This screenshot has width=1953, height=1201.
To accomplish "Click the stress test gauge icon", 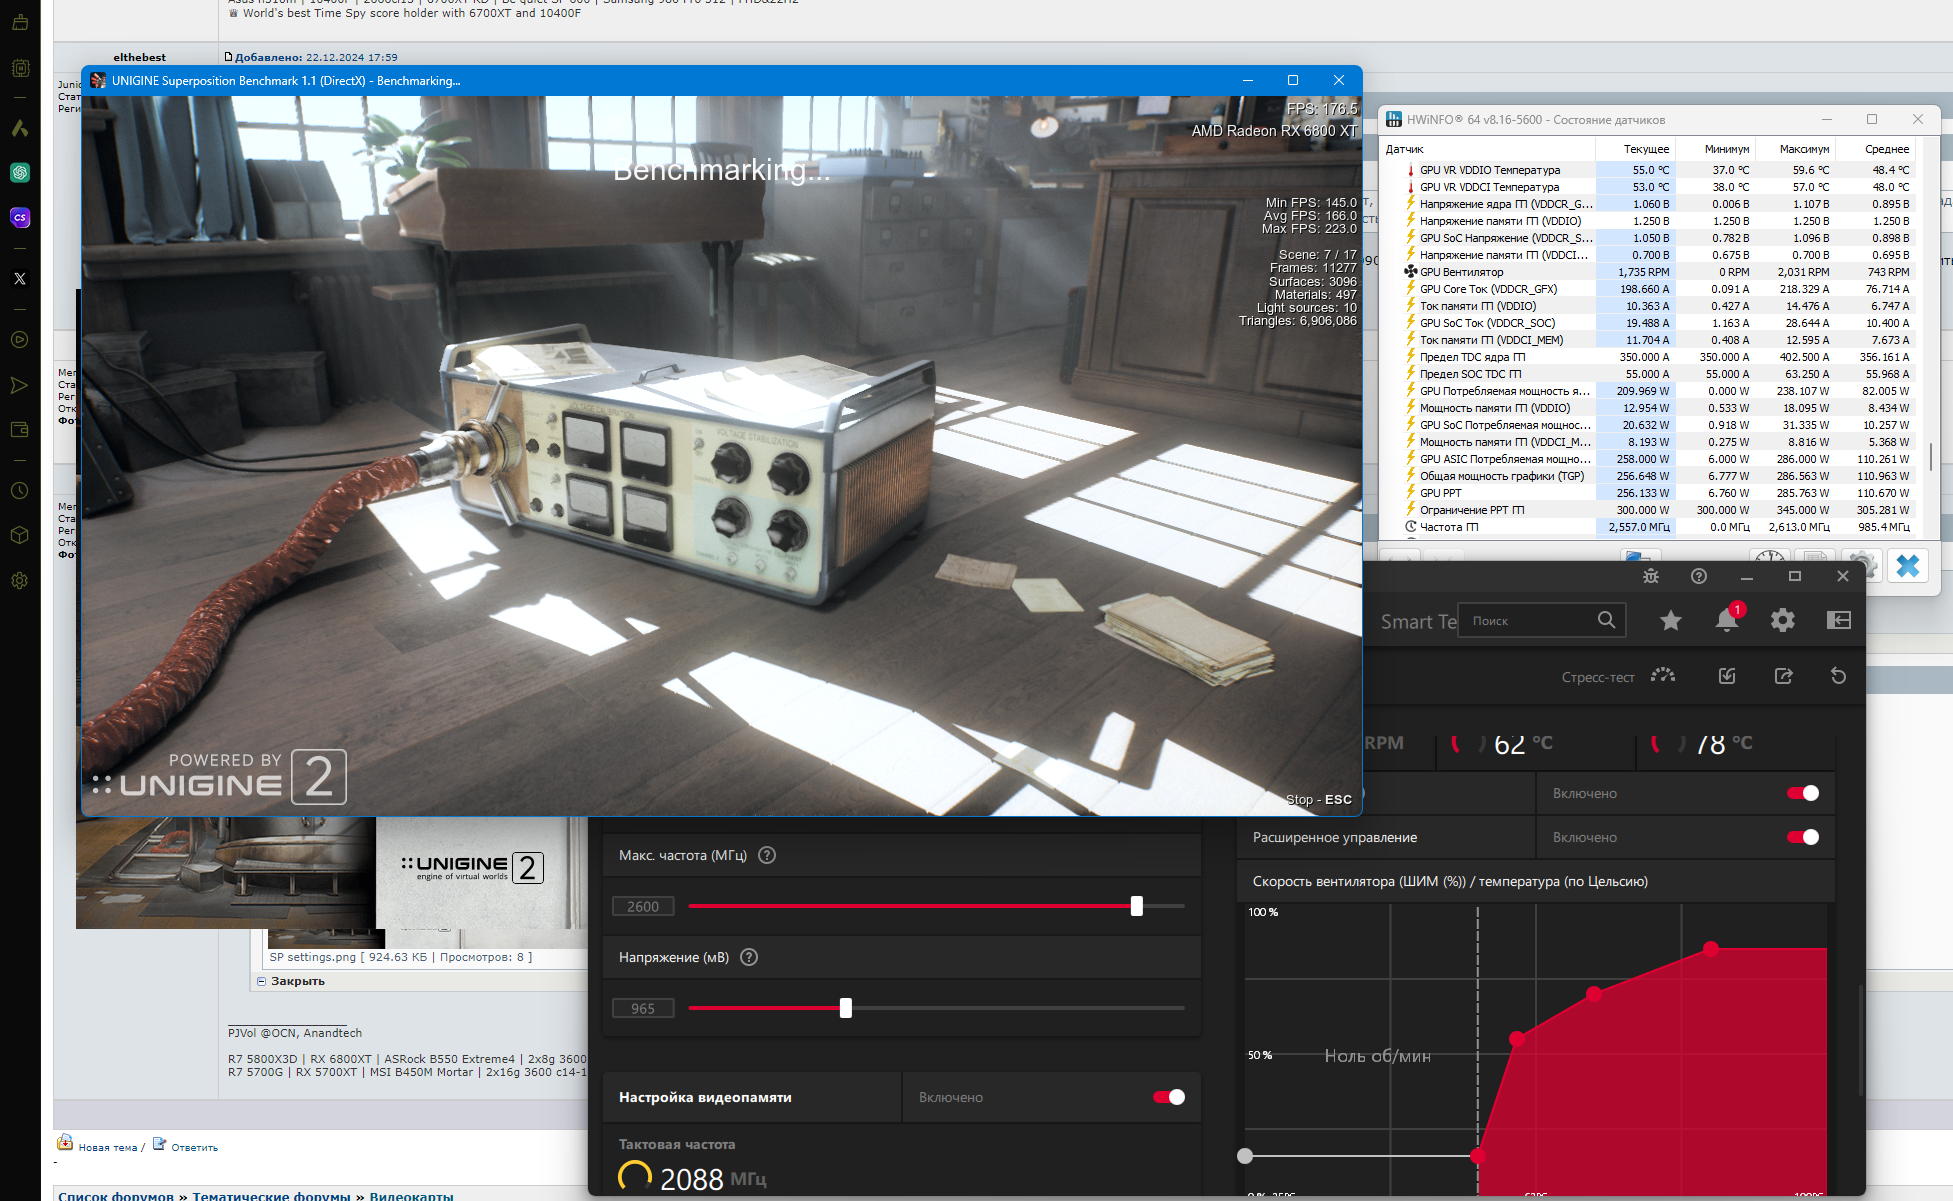I will [1663, 676].
